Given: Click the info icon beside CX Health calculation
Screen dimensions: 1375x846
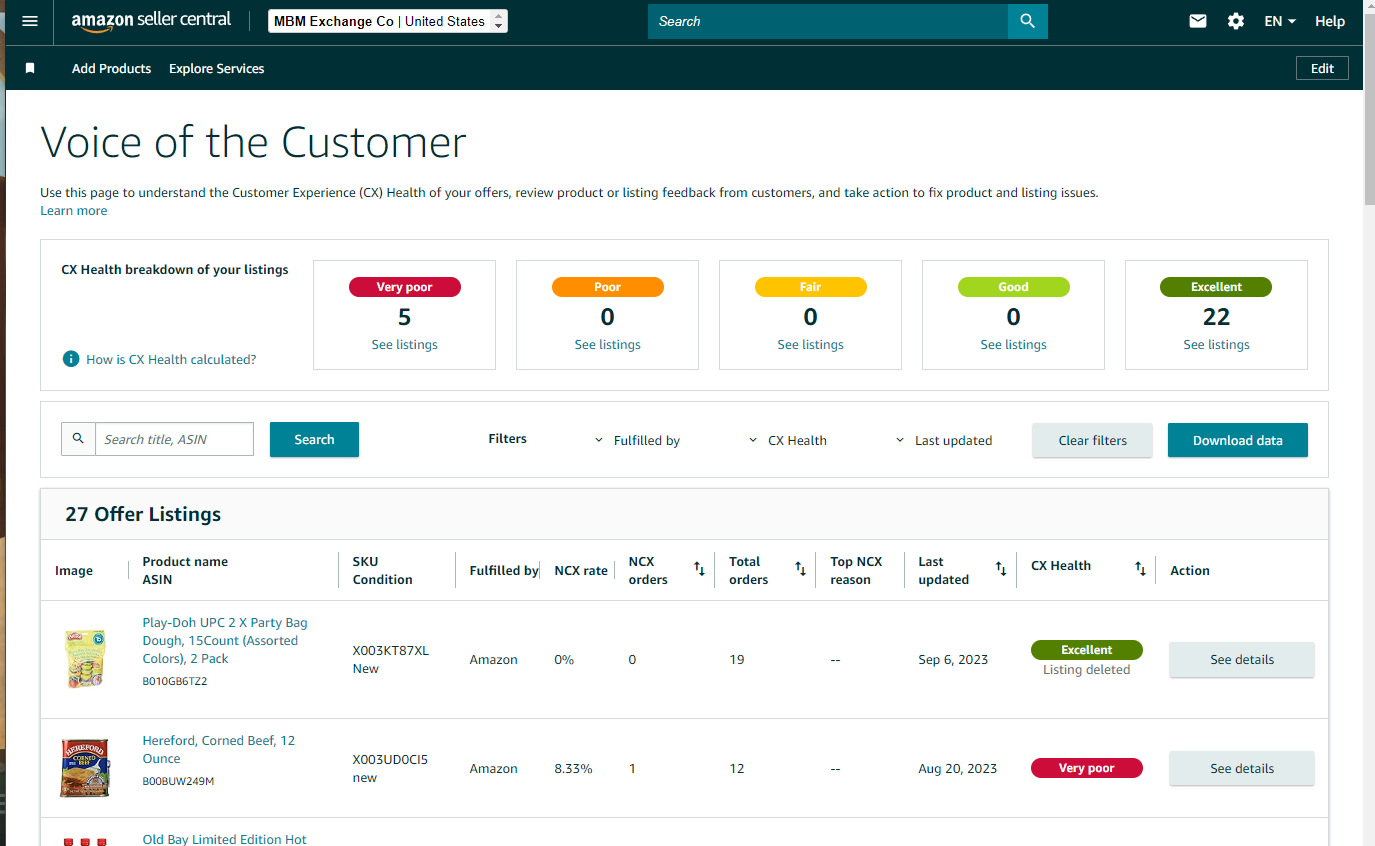Looking at the screenshot, I should [x=71, y=359].
